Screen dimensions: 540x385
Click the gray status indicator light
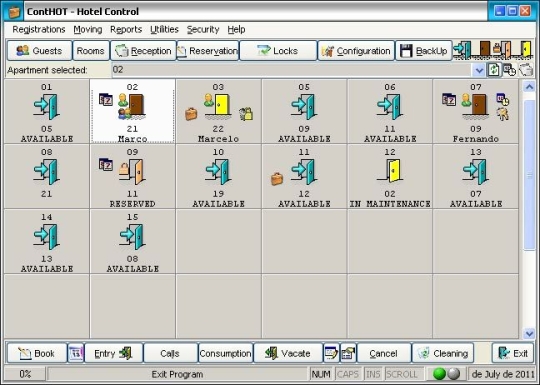click(x=454, y=374)
